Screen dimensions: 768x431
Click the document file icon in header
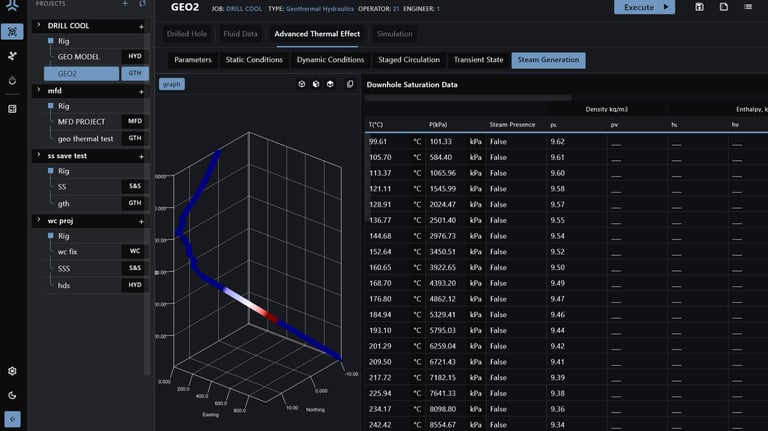click(723, 7)
